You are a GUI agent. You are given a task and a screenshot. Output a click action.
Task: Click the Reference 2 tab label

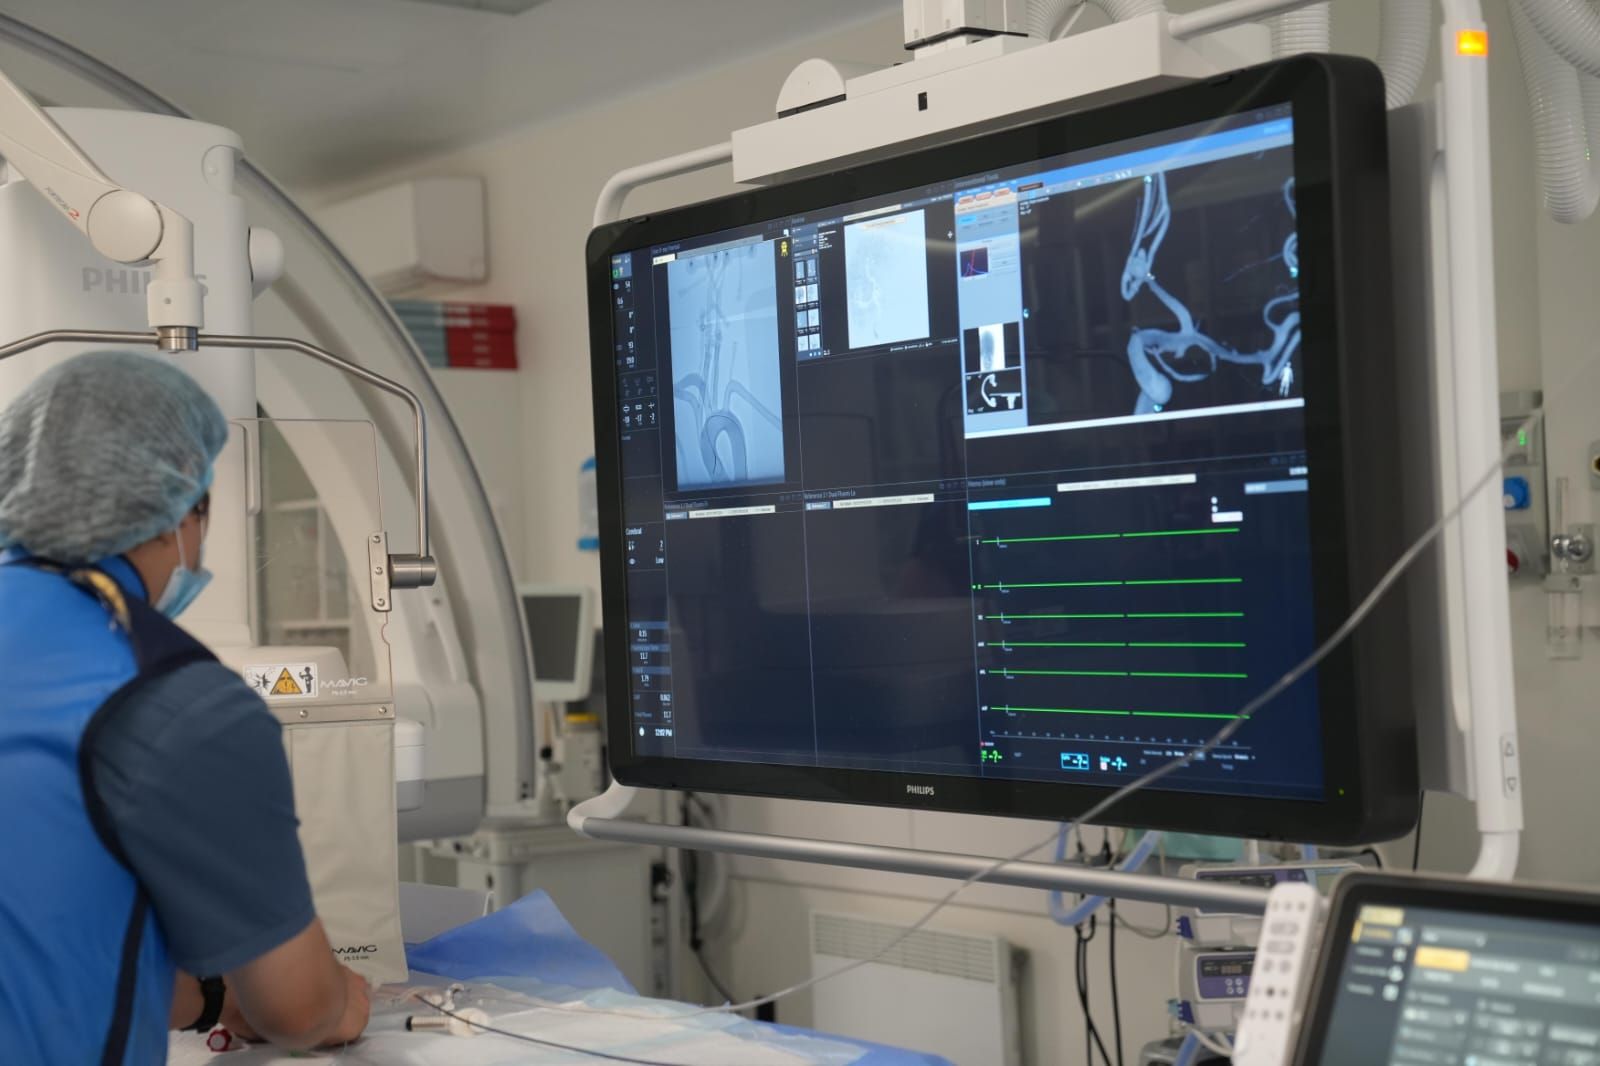click(x=819, y=506)
